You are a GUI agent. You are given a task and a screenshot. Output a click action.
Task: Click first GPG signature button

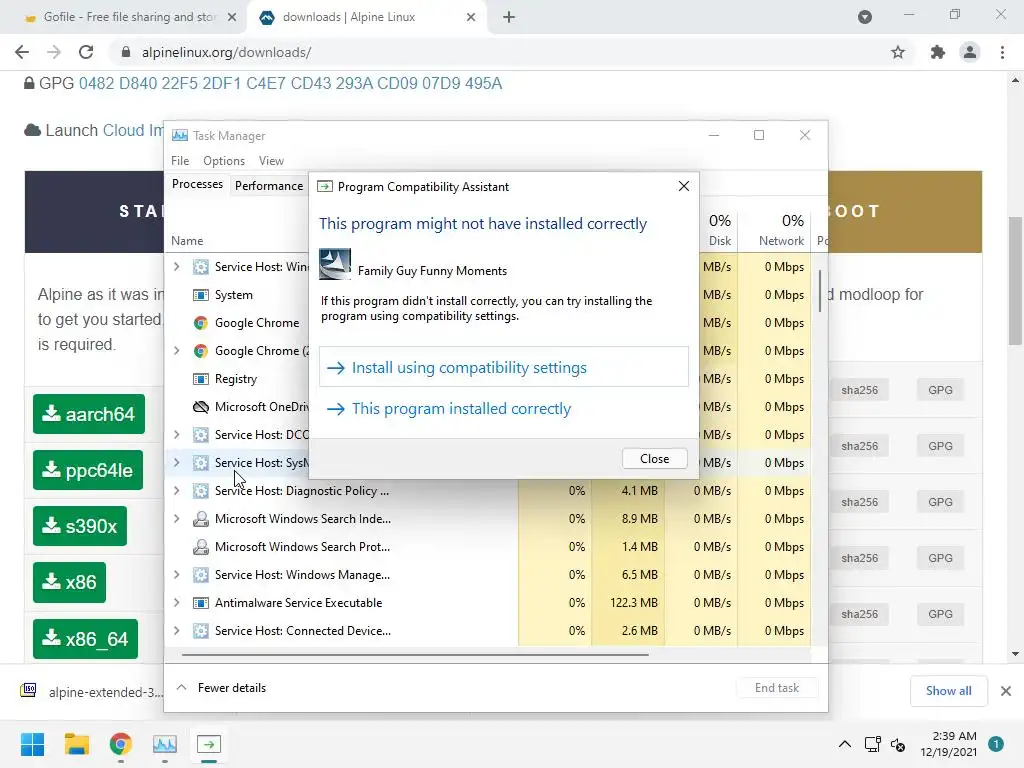(940, 390)
